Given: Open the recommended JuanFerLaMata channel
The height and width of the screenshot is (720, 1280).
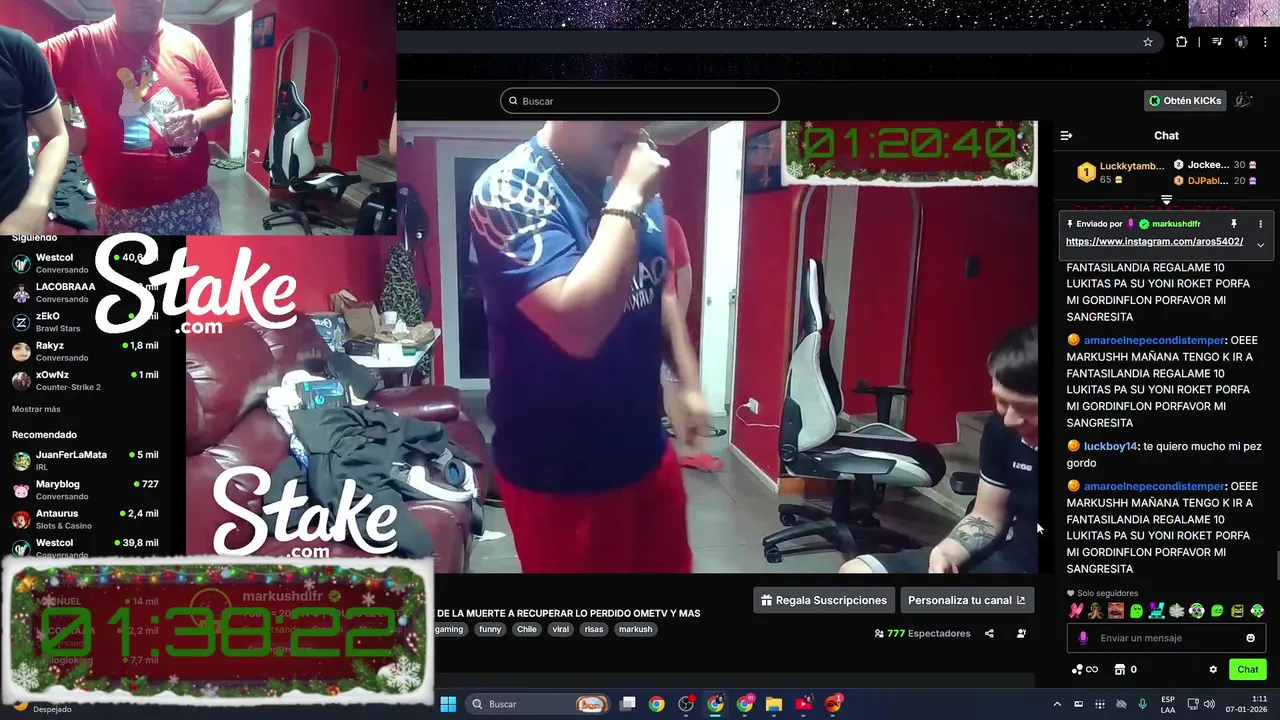Looking at the screenshot, I should point(85,461).
